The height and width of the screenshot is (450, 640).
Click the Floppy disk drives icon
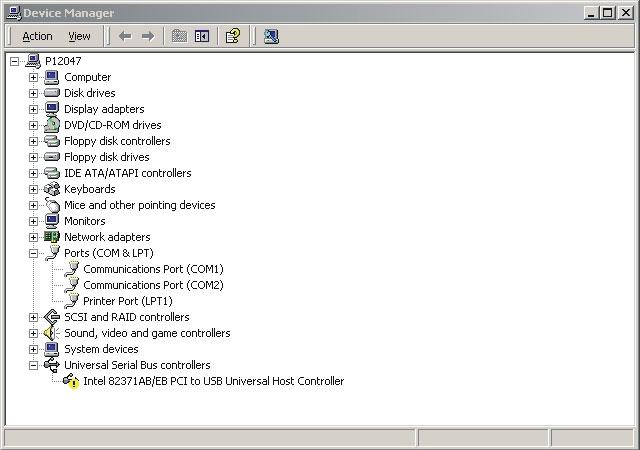pyautogui.click(x=51, y=157)
